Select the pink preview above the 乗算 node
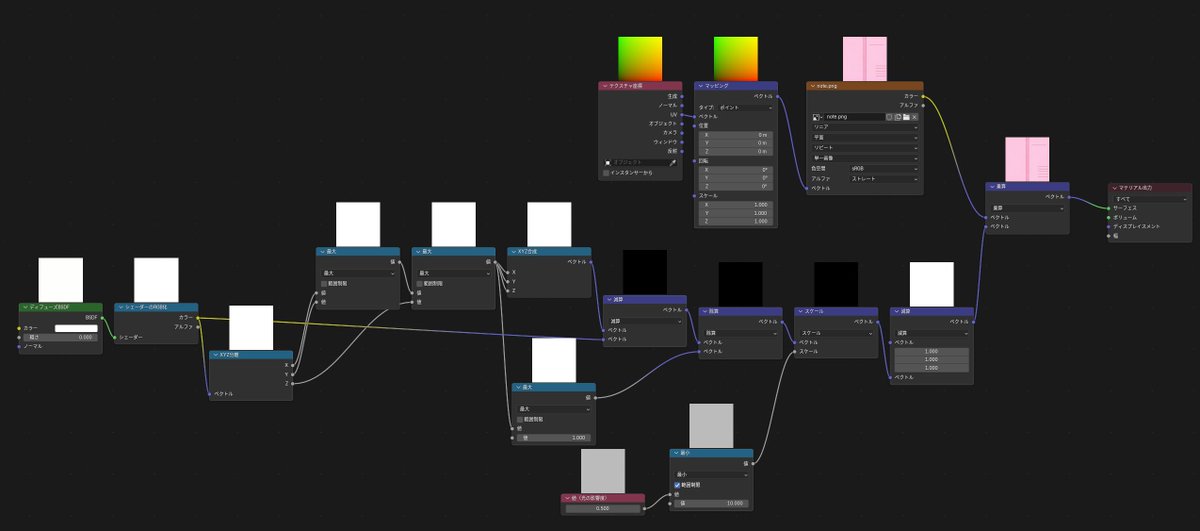The height and width of the screenshot is (531, 1200). [x=1027, y=159]
